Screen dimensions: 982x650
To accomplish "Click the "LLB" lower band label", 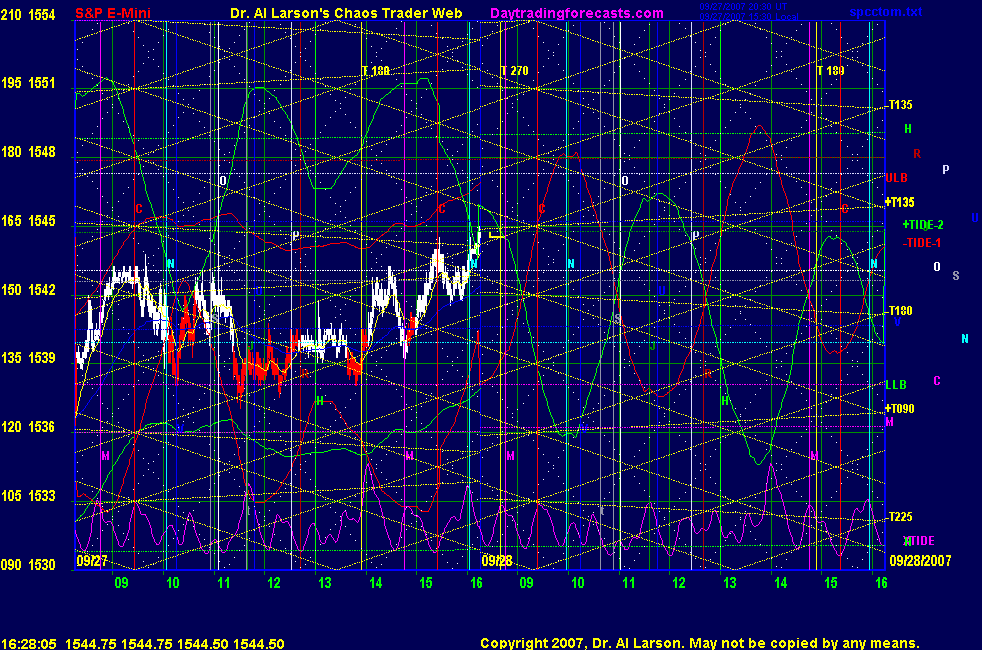I will click(896, 384).
